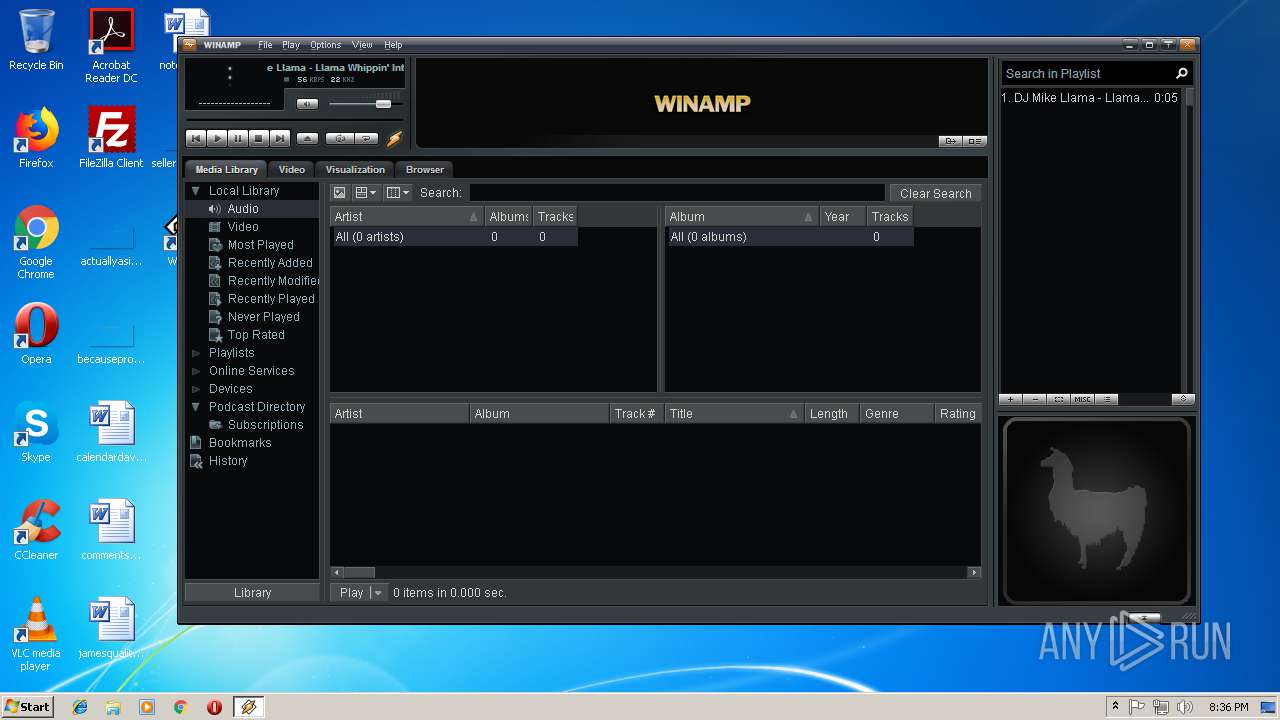Toggle shuffle mode
Image resolution: width=1280 pixels, height=720 pixels.
[x=340, y=139]
